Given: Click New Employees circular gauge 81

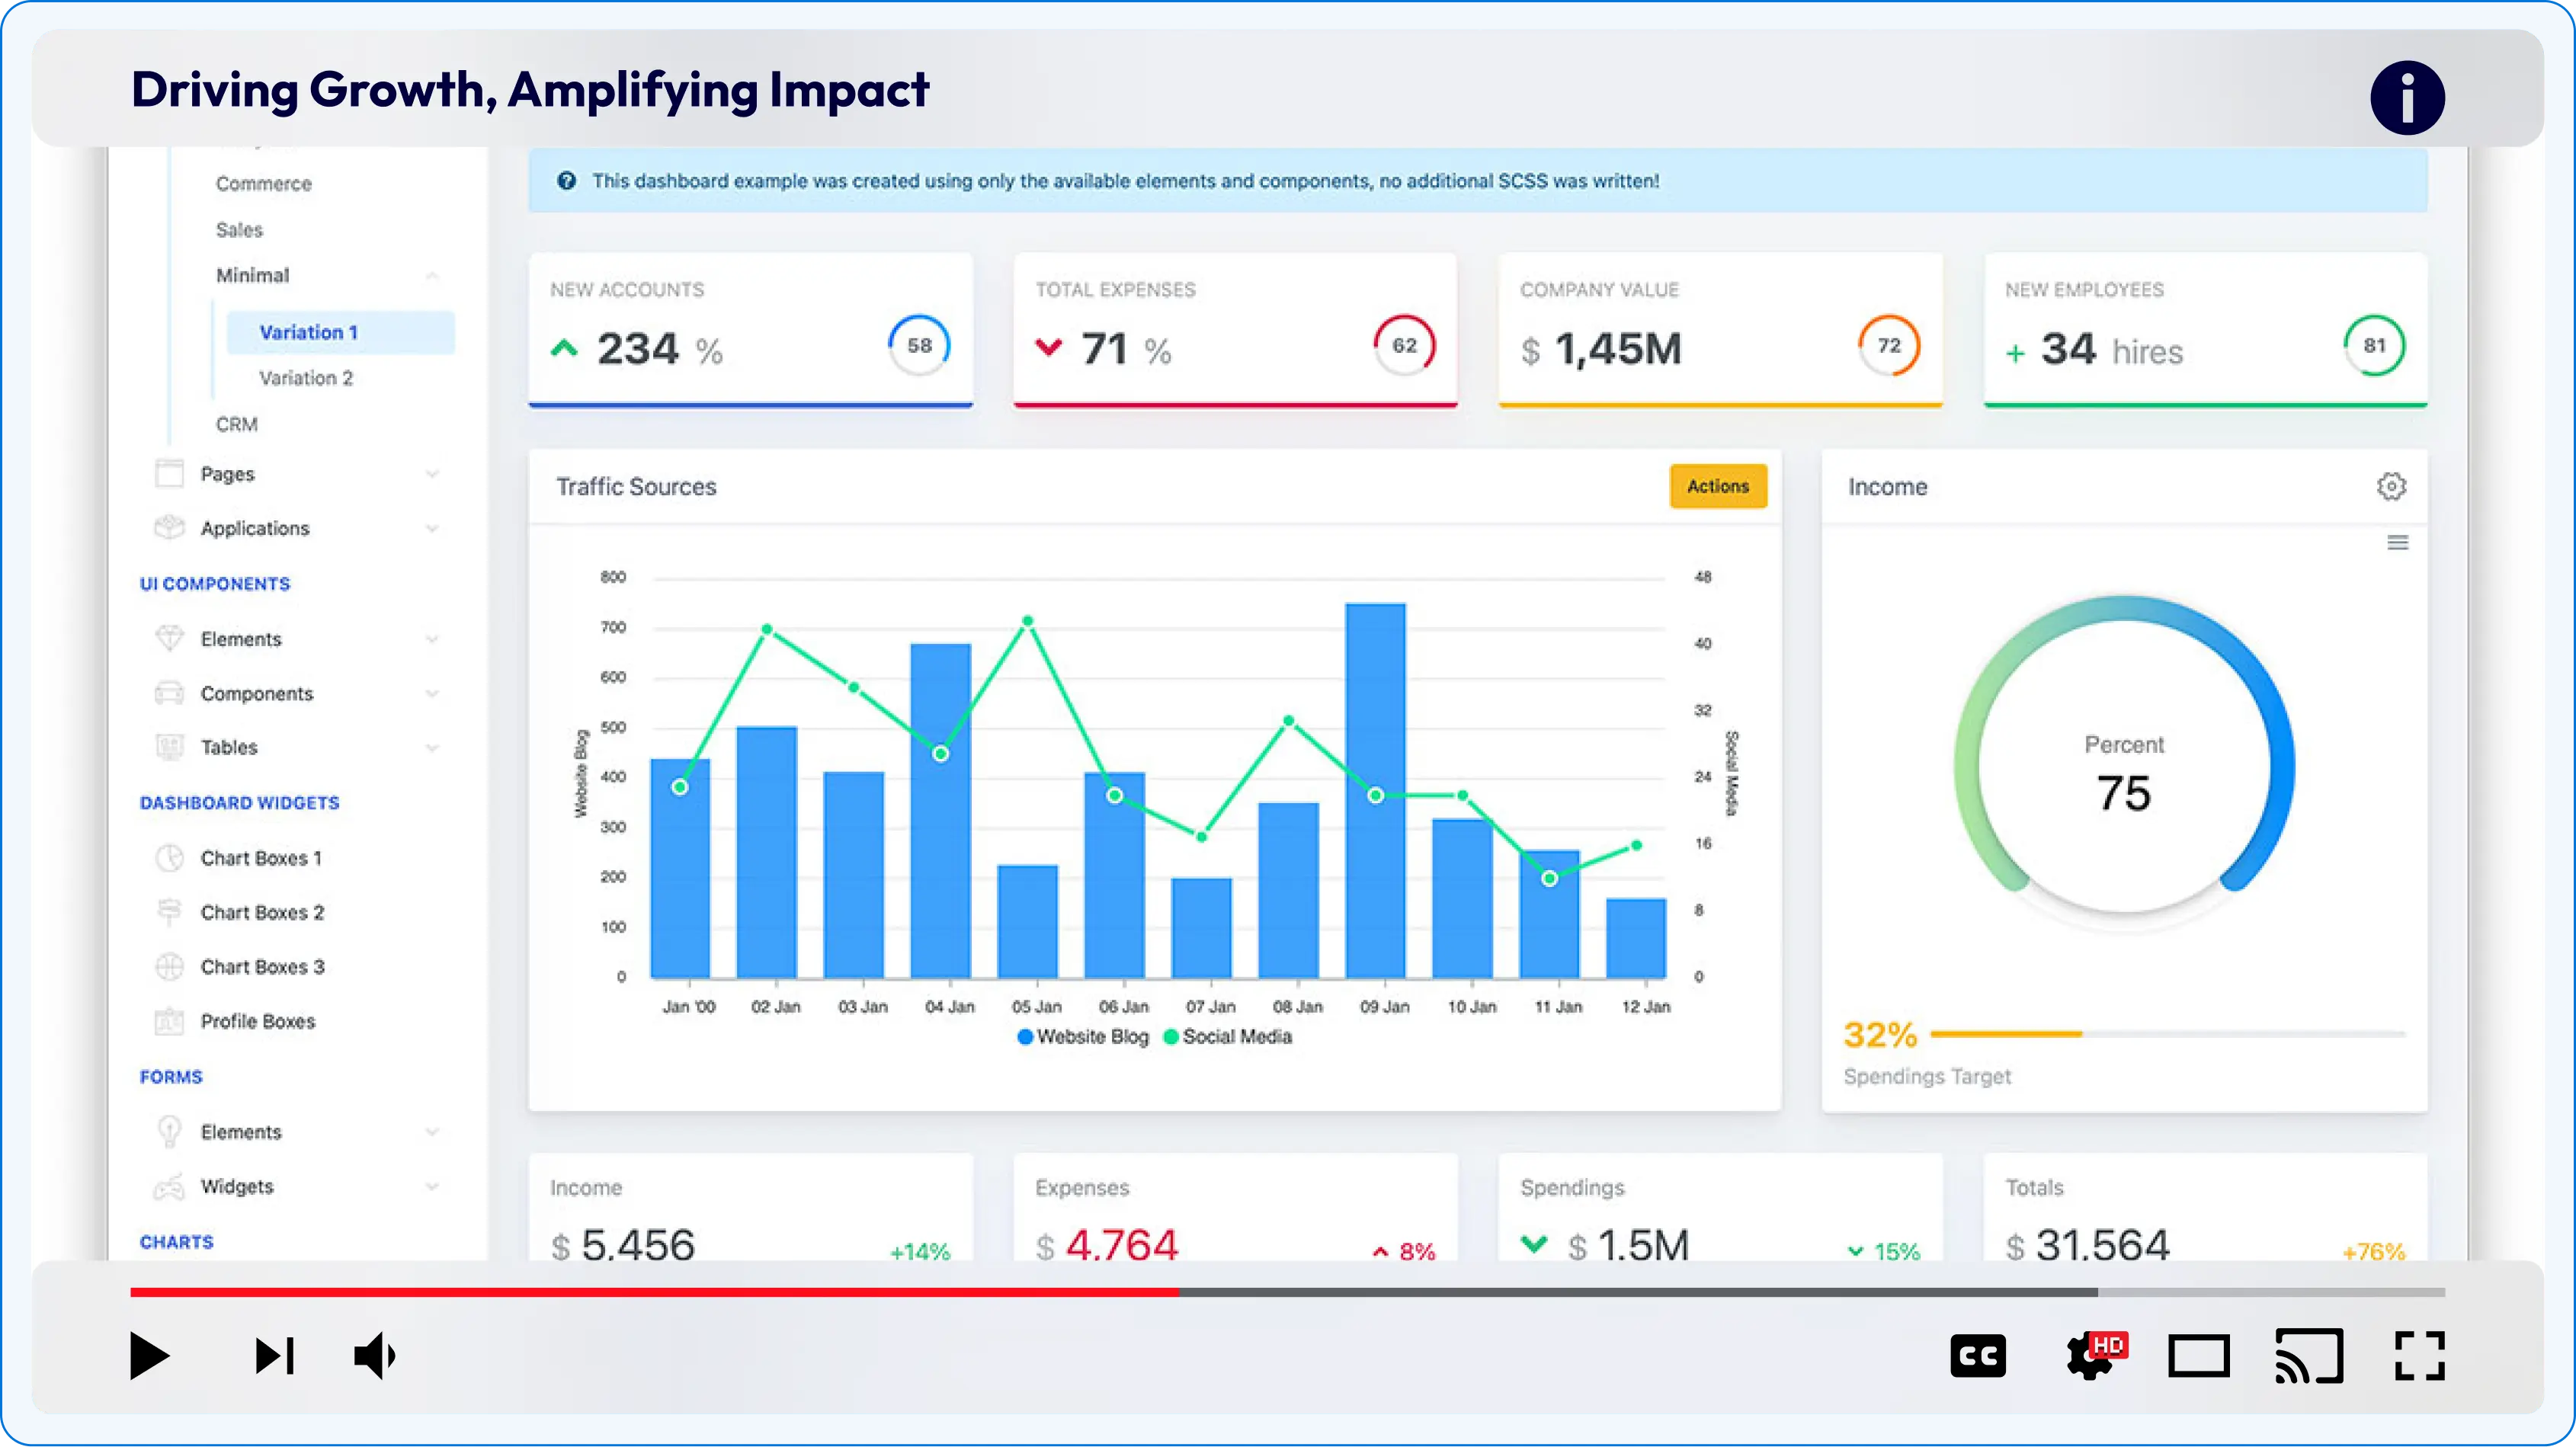Looking at the screenshot, I should click(2374, 345).
